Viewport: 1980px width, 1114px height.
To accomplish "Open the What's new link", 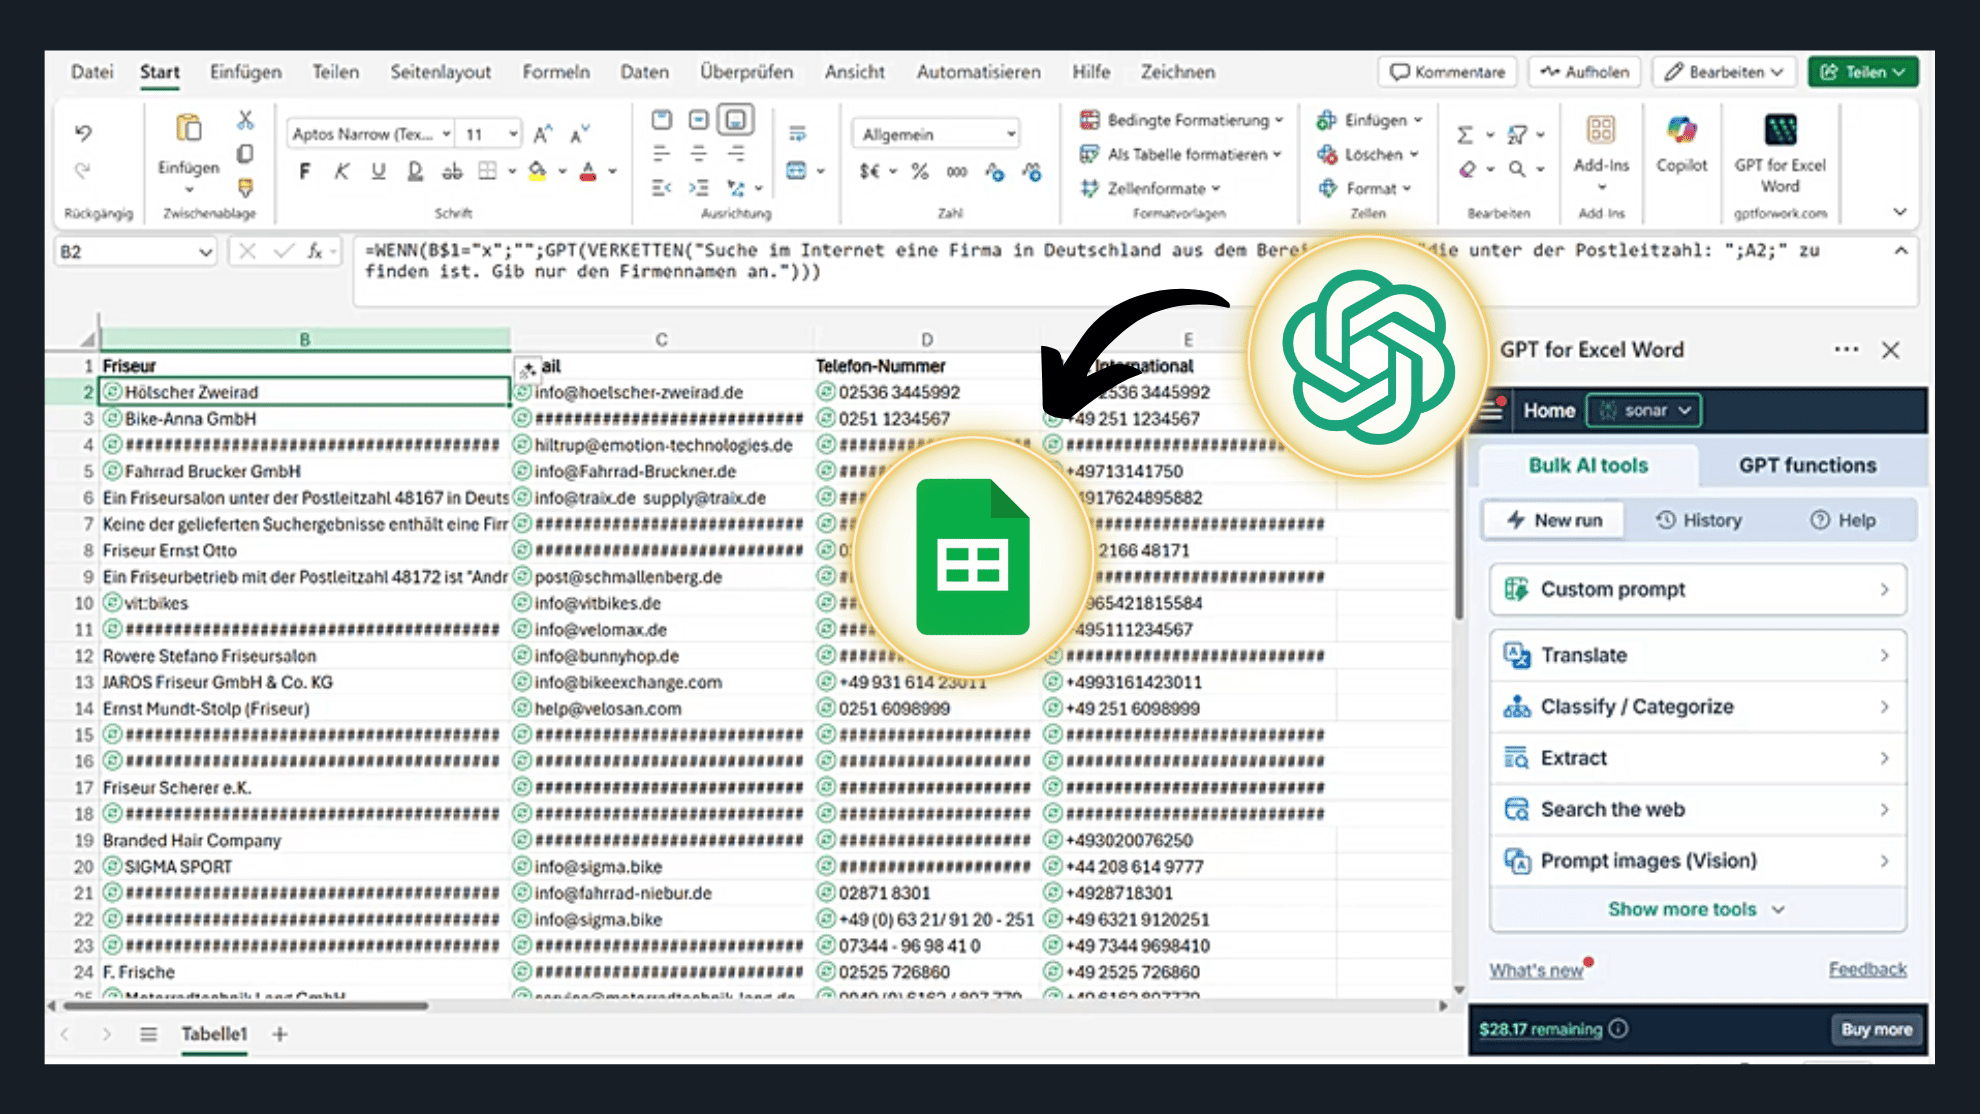I will click(1535, 969).
